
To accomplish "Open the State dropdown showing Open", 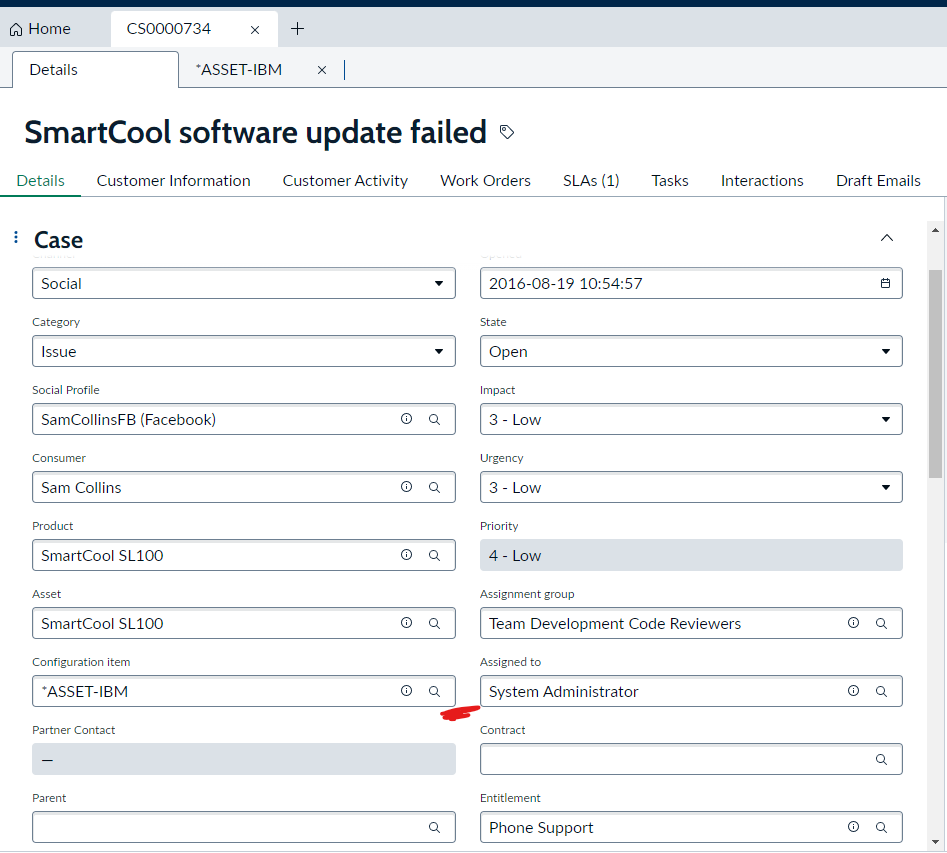I will 692,351.
